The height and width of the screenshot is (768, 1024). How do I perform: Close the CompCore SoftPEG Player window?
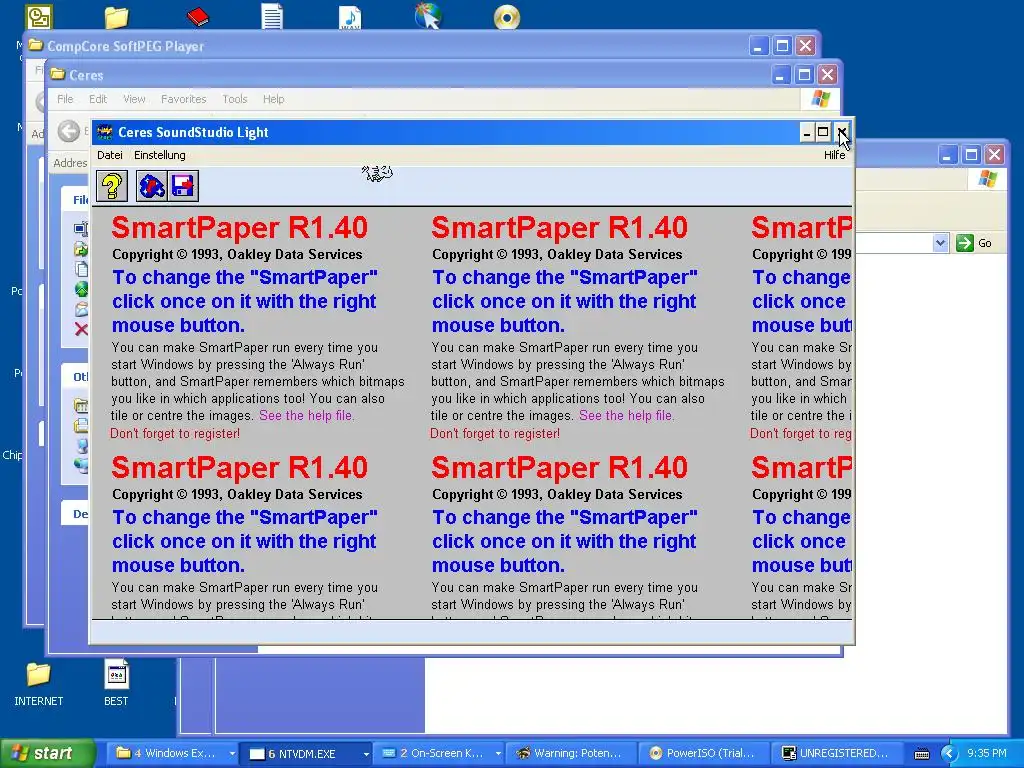[805, 46]
